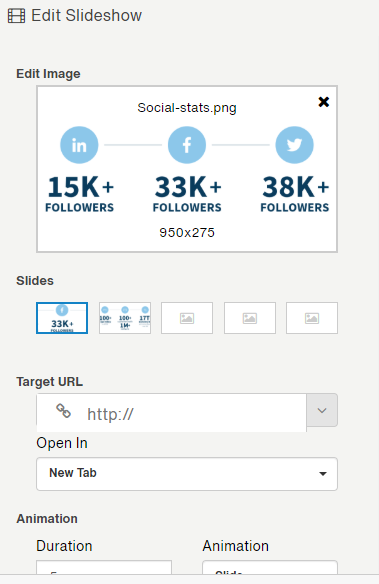The image size is (379, 584).
Task: Select the second slide thumbnail with stats
Action: (125, 318)
